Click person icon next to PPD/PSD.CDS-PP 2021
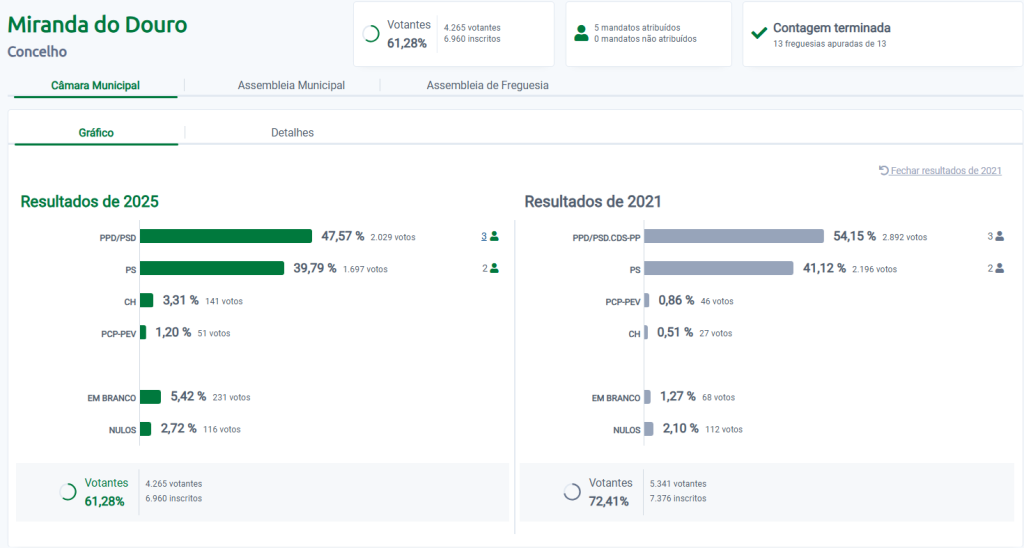This screenshot has width=1024, height=548. pos(999,237)
